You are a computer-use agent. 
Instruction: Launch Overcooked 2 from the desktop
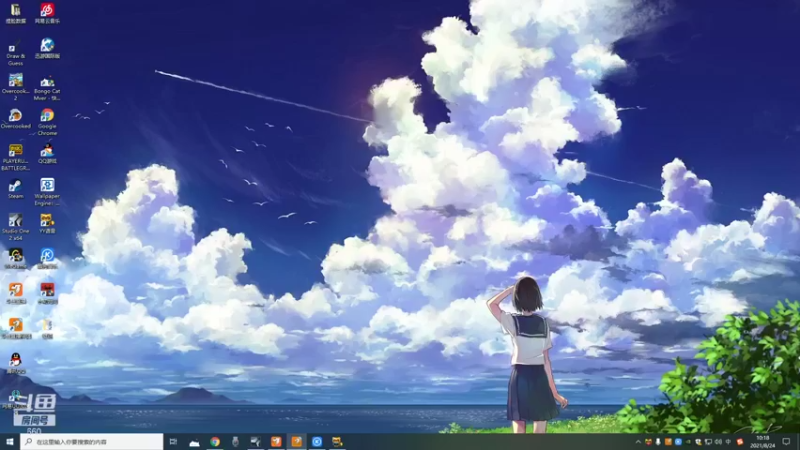click(15, 87)
